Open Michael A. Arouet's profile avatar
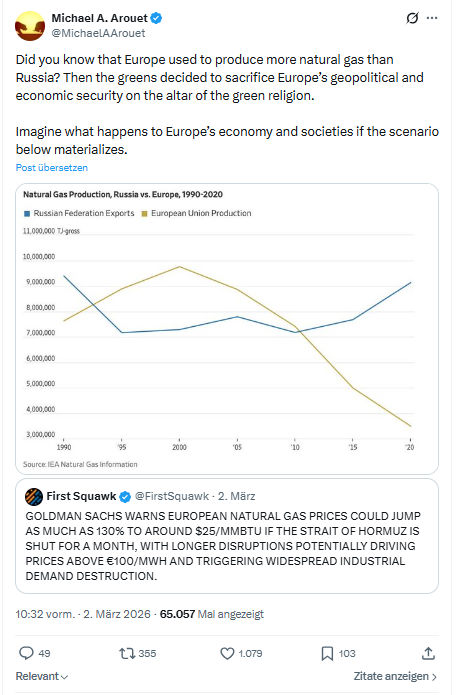 [x=30, y=26]
